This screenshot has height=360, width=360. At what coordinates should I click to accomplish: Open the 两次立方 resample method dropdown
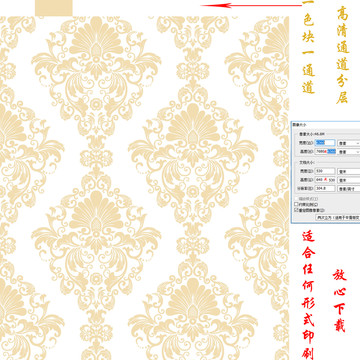[x=338, y=217]
